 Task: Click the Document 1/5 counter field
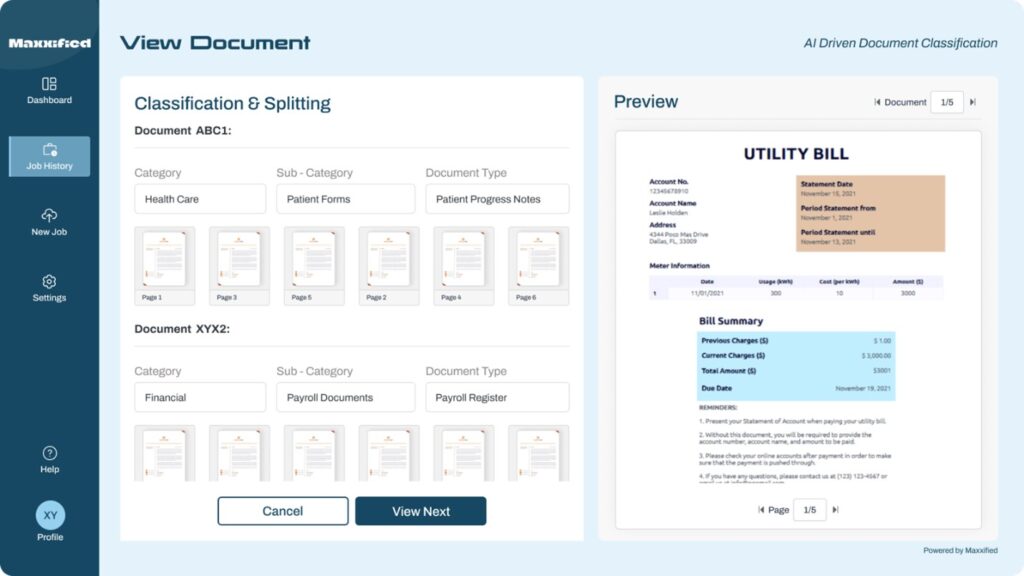point(946,101)
